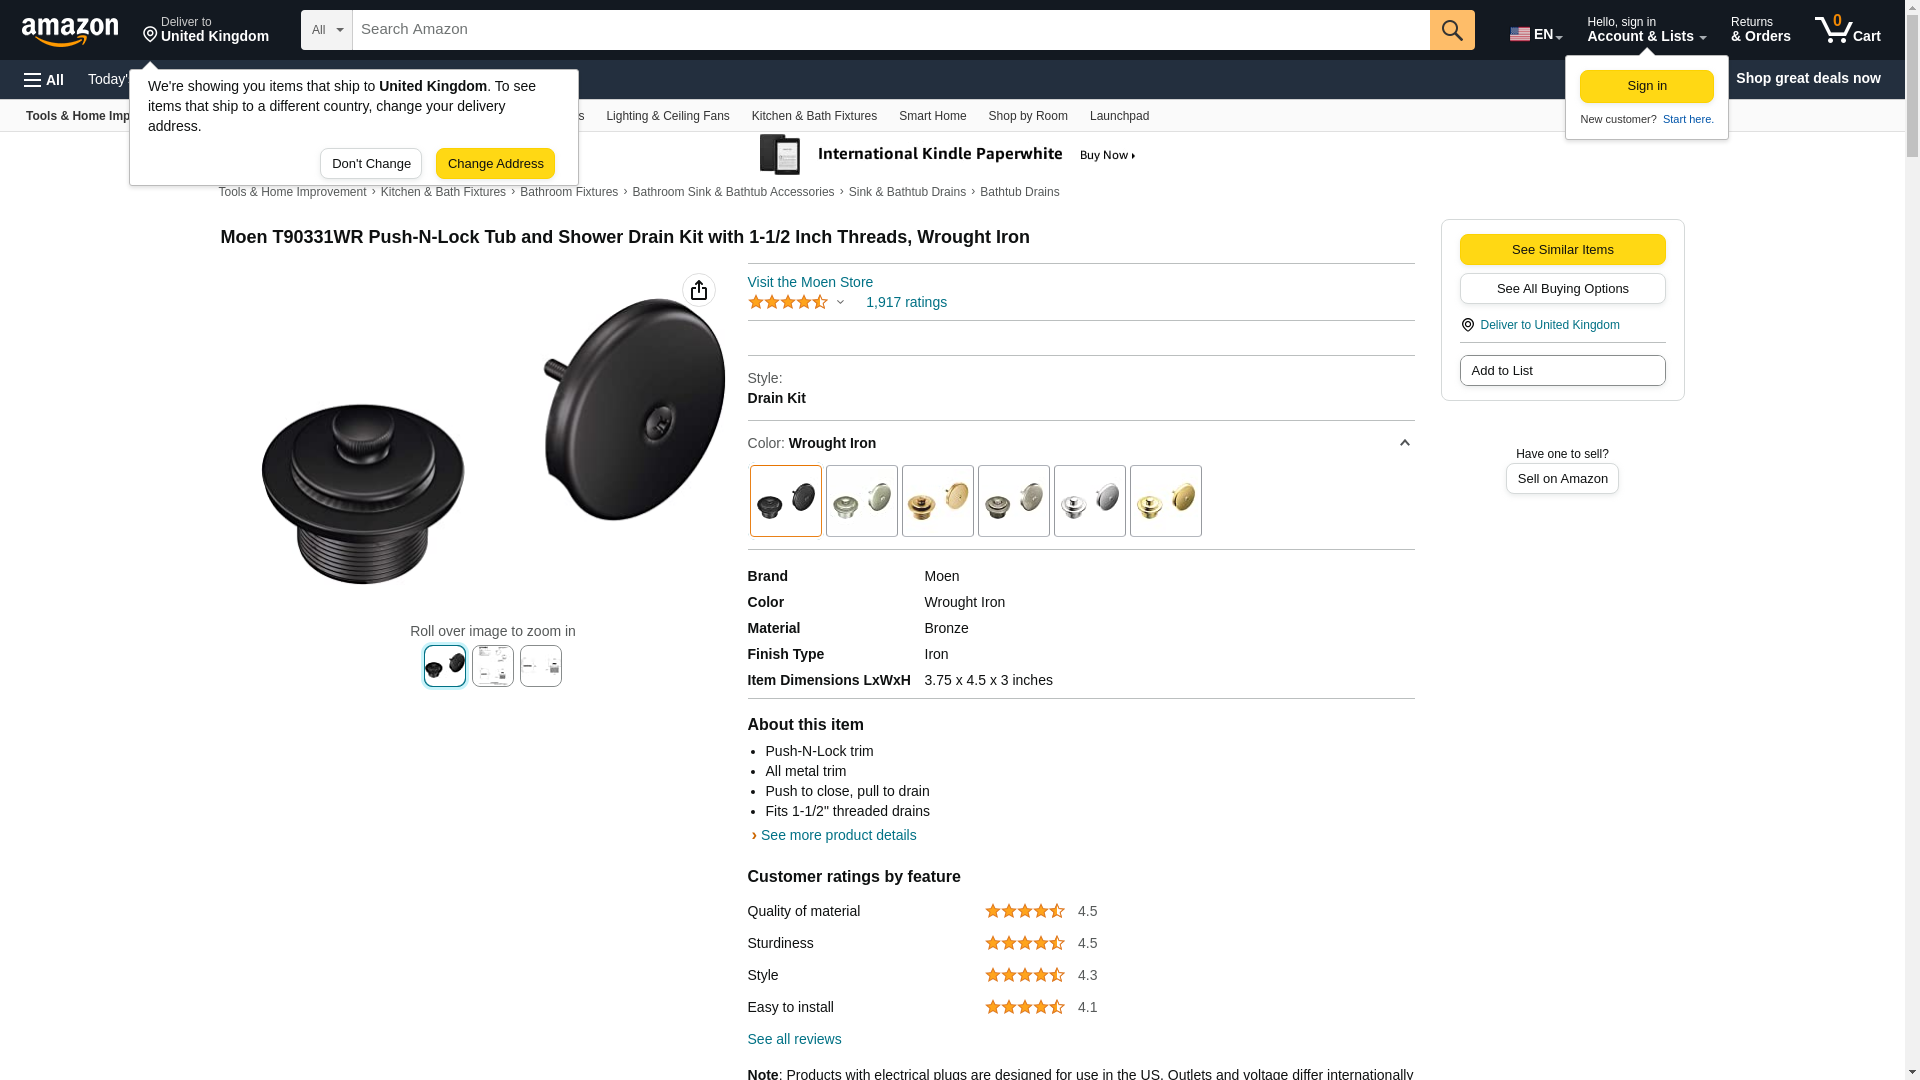Image resolution: width=1920 pixels, height=1080 pixels.
Task: Click the See Similar Items button
Action: [x=1562, y=250]
